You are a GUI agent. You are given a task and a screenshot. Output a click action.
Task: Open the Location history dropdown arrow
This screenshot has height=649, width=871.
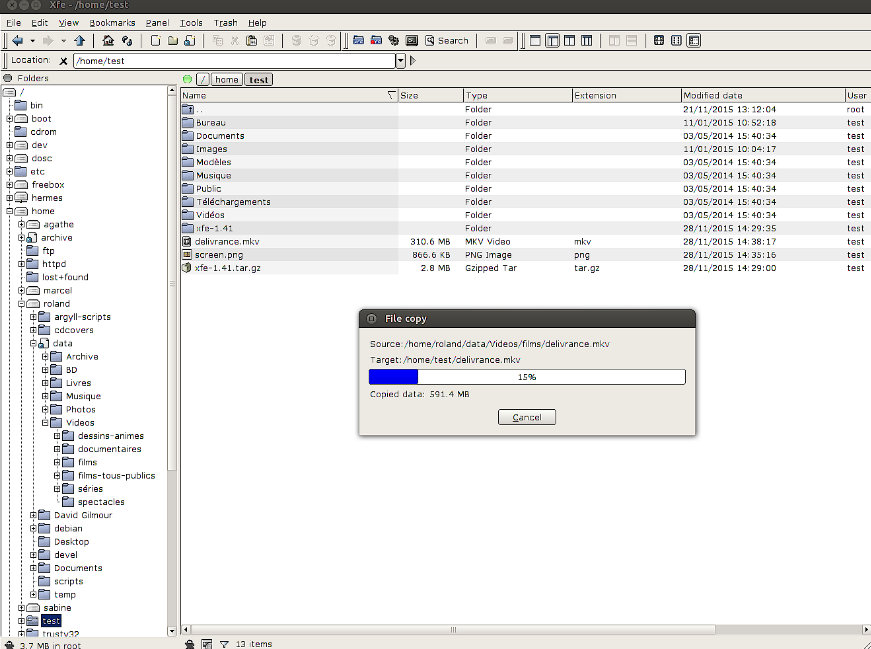[x=401, y=61]
